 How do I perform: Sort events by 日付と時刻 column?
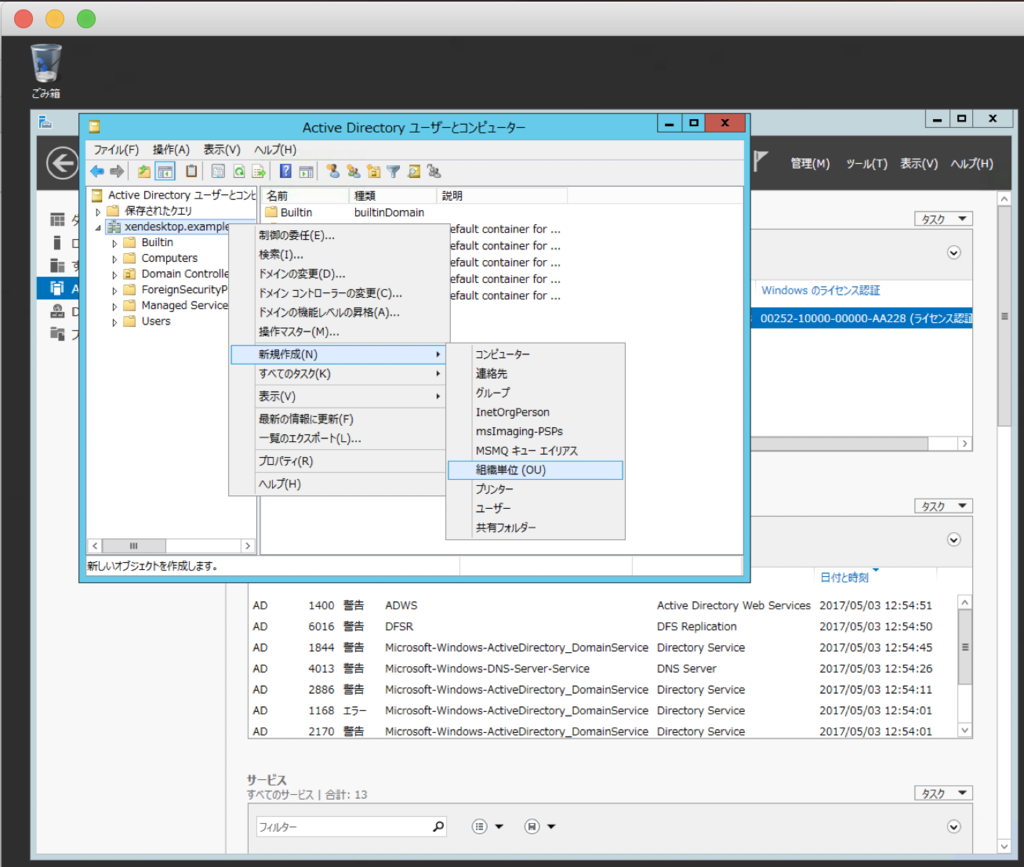click(x=844, y=577)
